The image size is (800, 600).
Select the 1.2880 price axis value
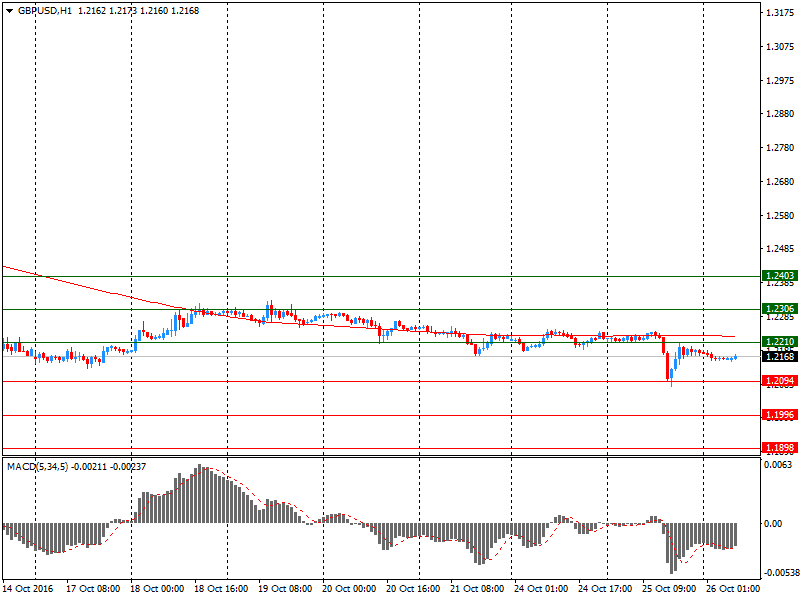[780, 114]
